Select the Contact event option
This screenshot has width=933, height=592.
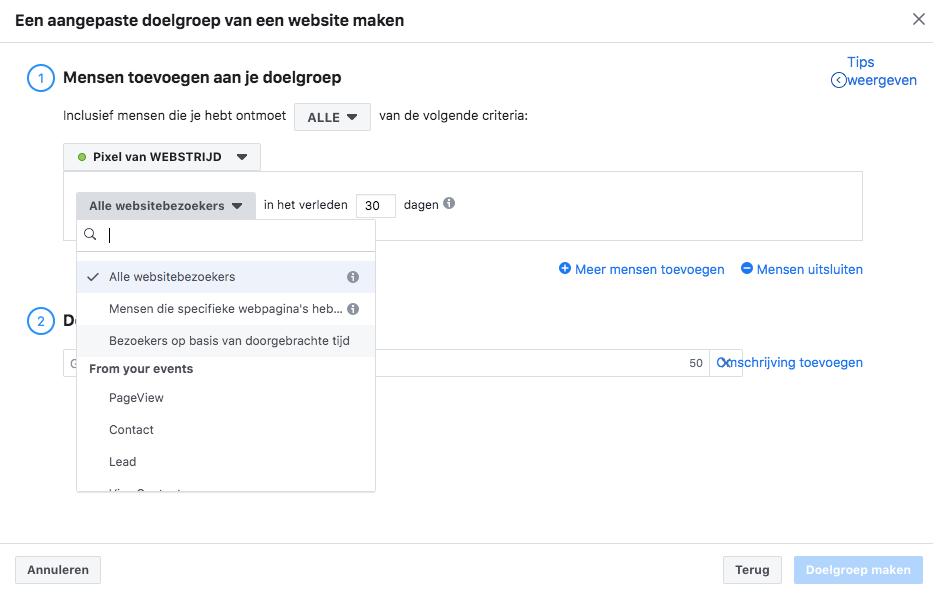click(x=131, y=430)
